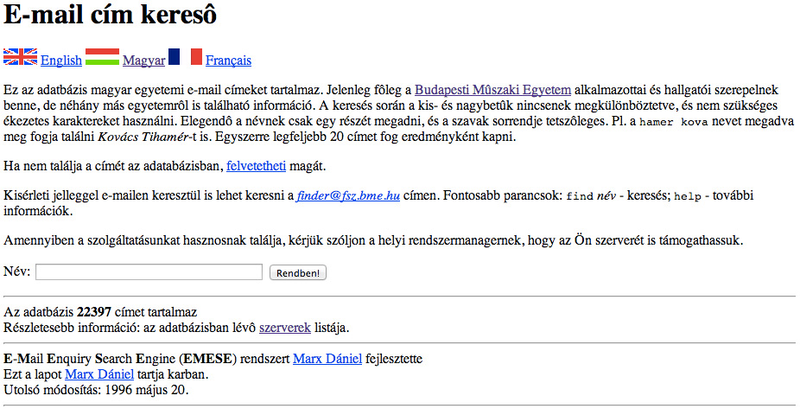Follow the felvetetheti link
The image size is (800, 415).
(x=256, y=166)
